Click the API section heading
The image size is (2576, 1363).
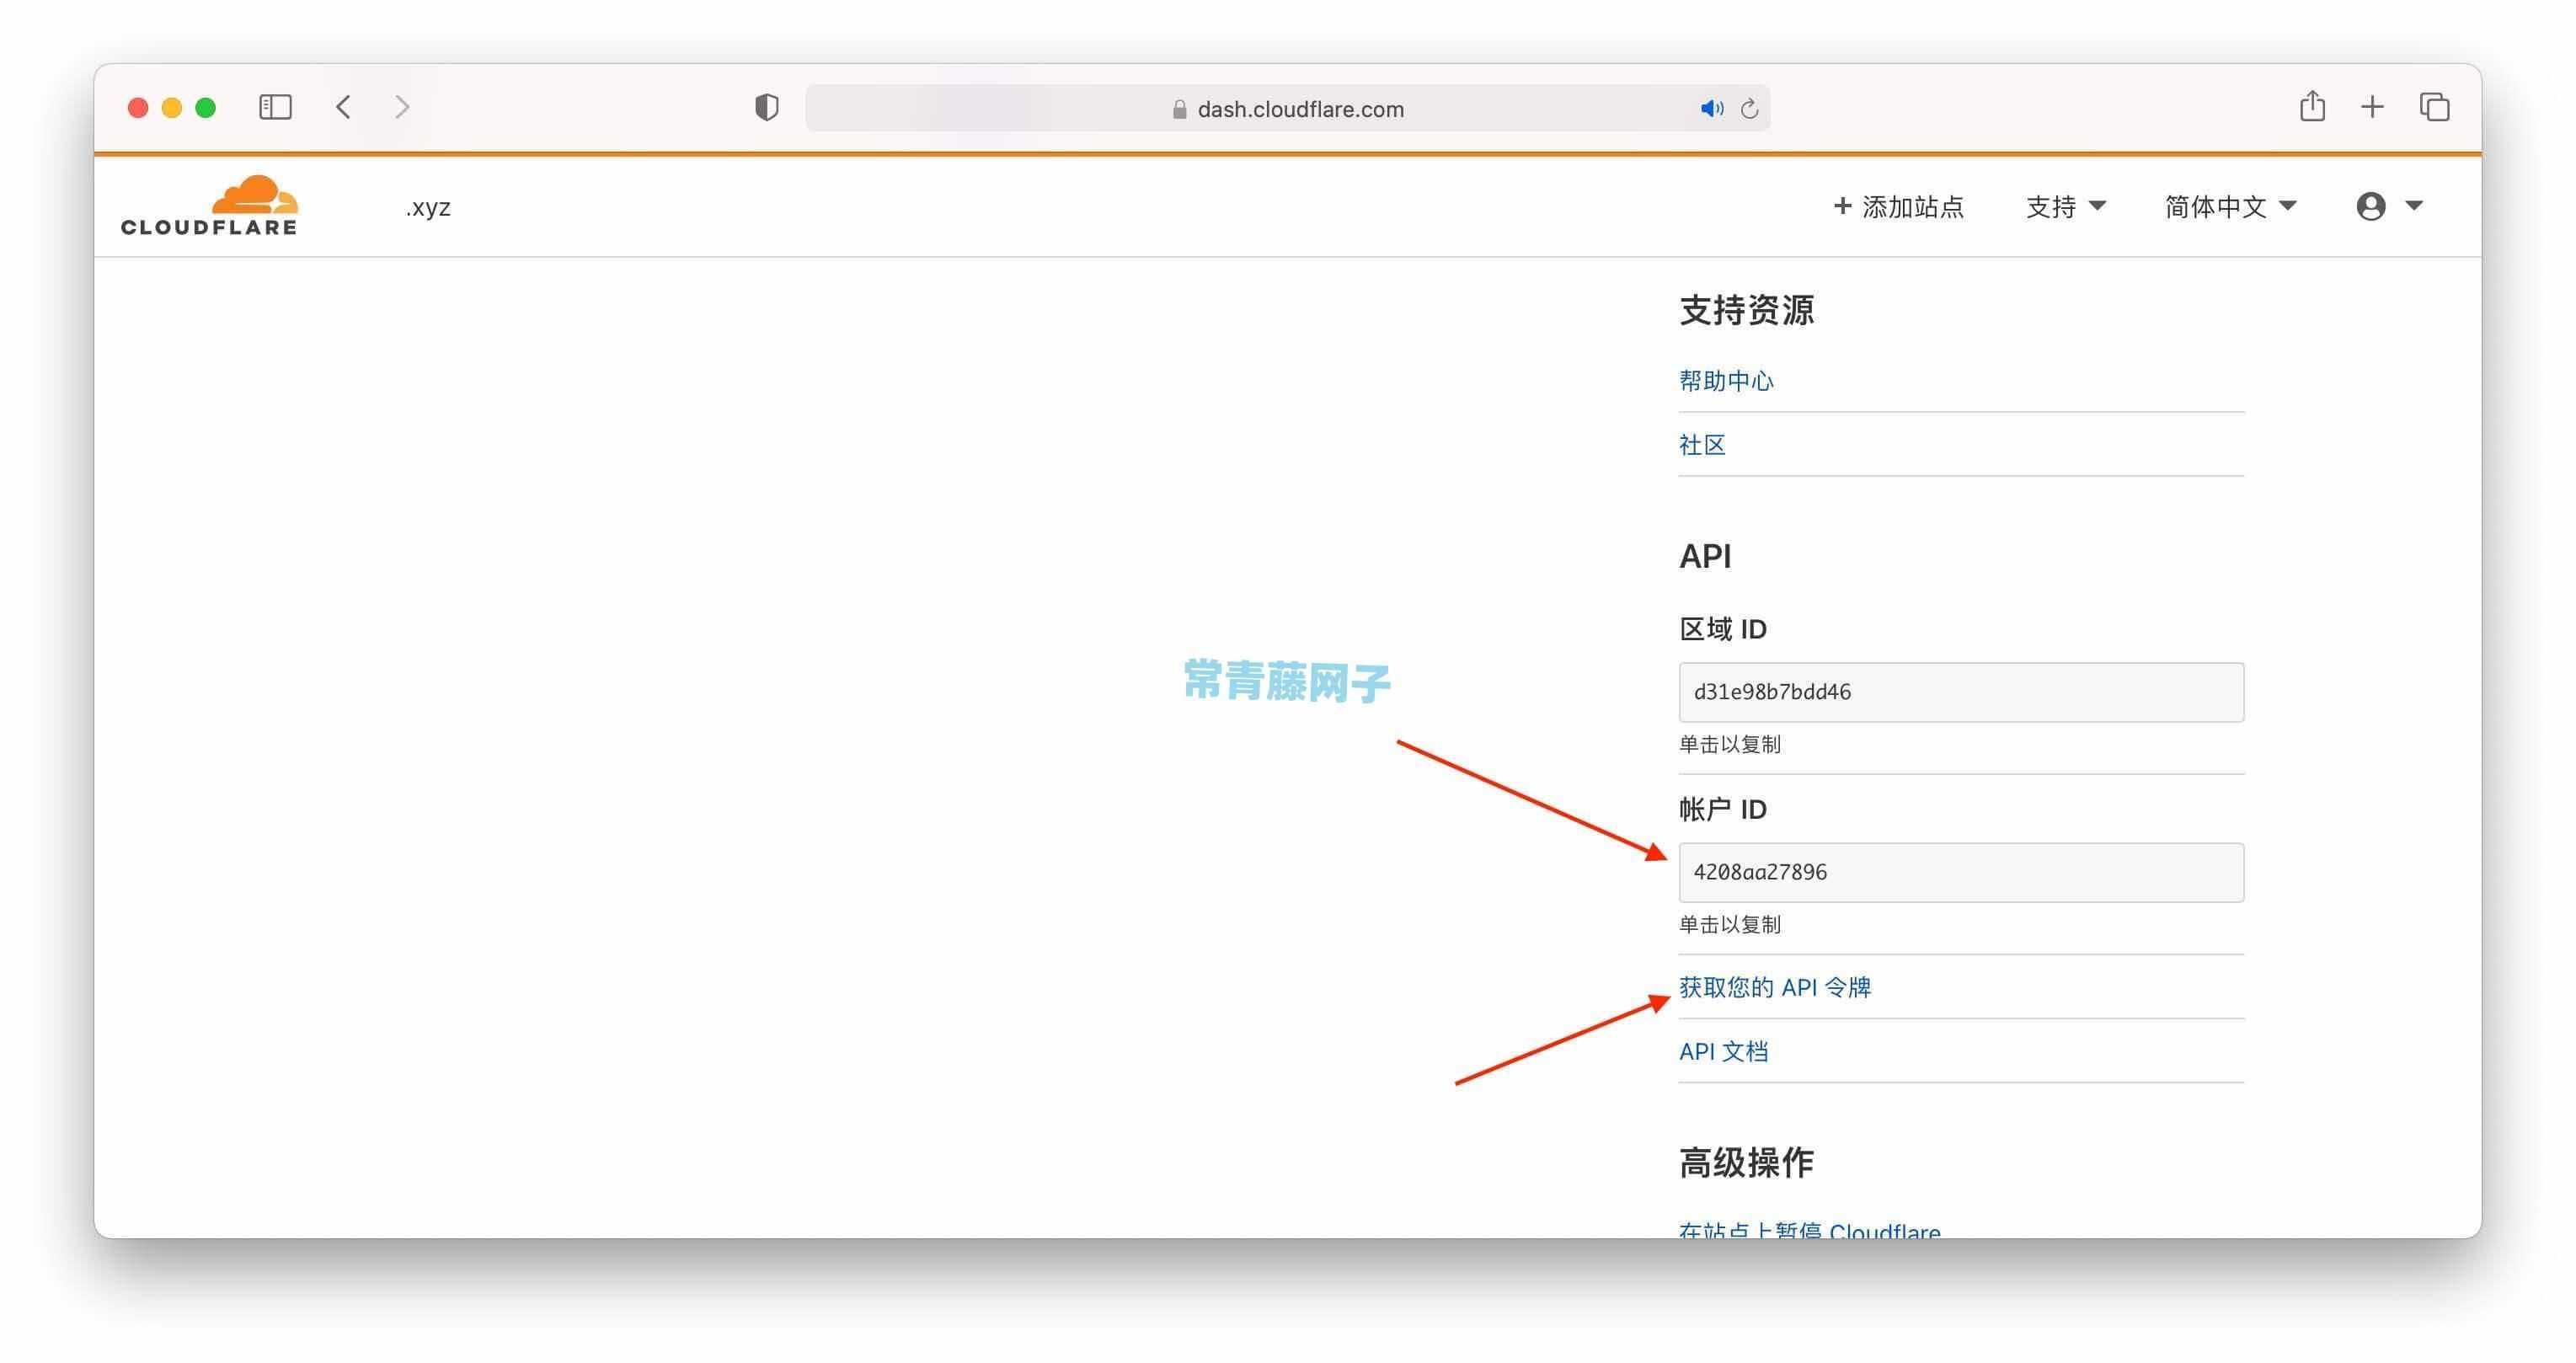tap(1705, 556)
